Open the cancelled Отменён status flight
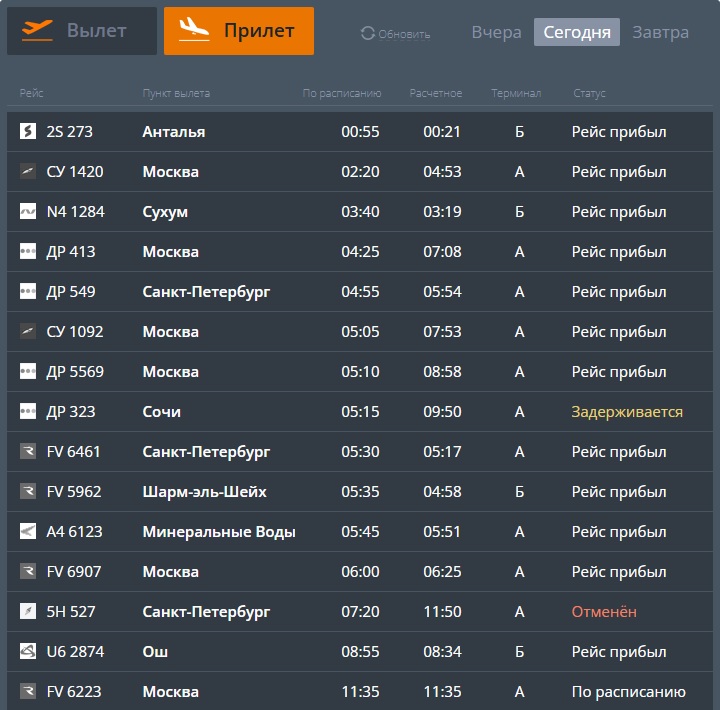720x710 pixels. coord(360,612)
